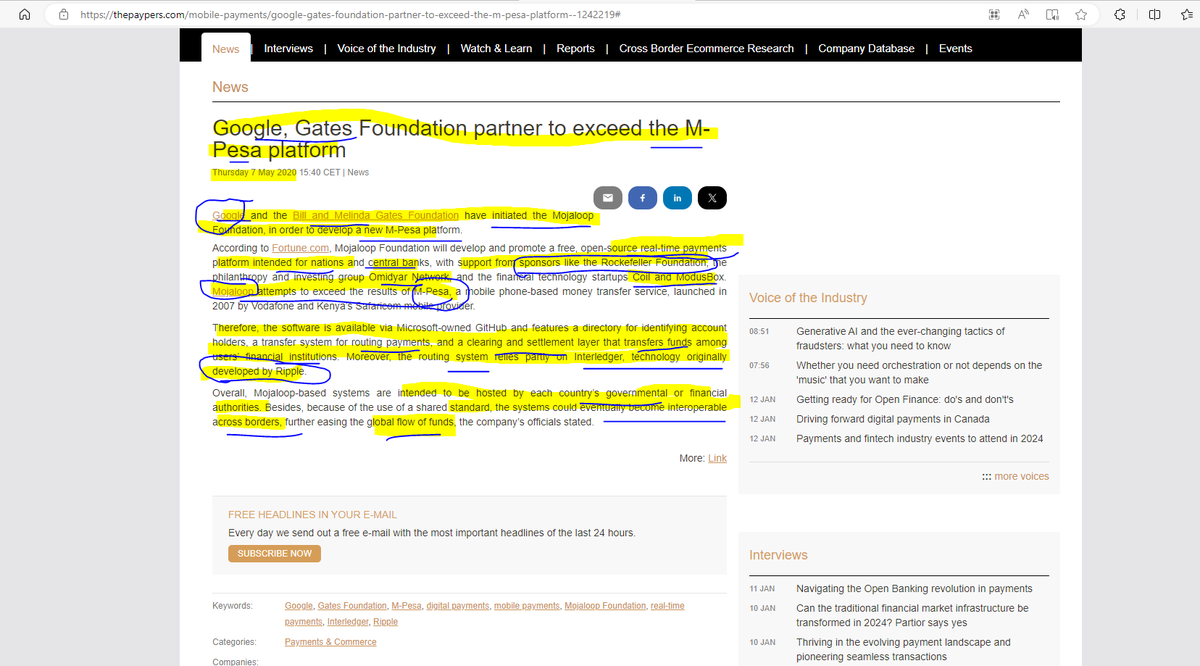Open Cross Border Ecommerce Research menu item

tap(706, 48)
